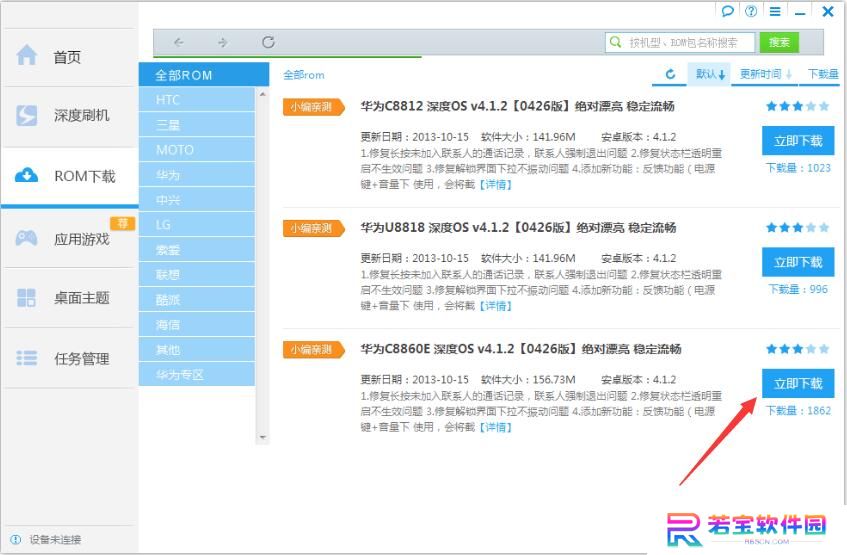
Task: Download the 华为C8860E ROM with 立即下载
Action: [798, 383]
